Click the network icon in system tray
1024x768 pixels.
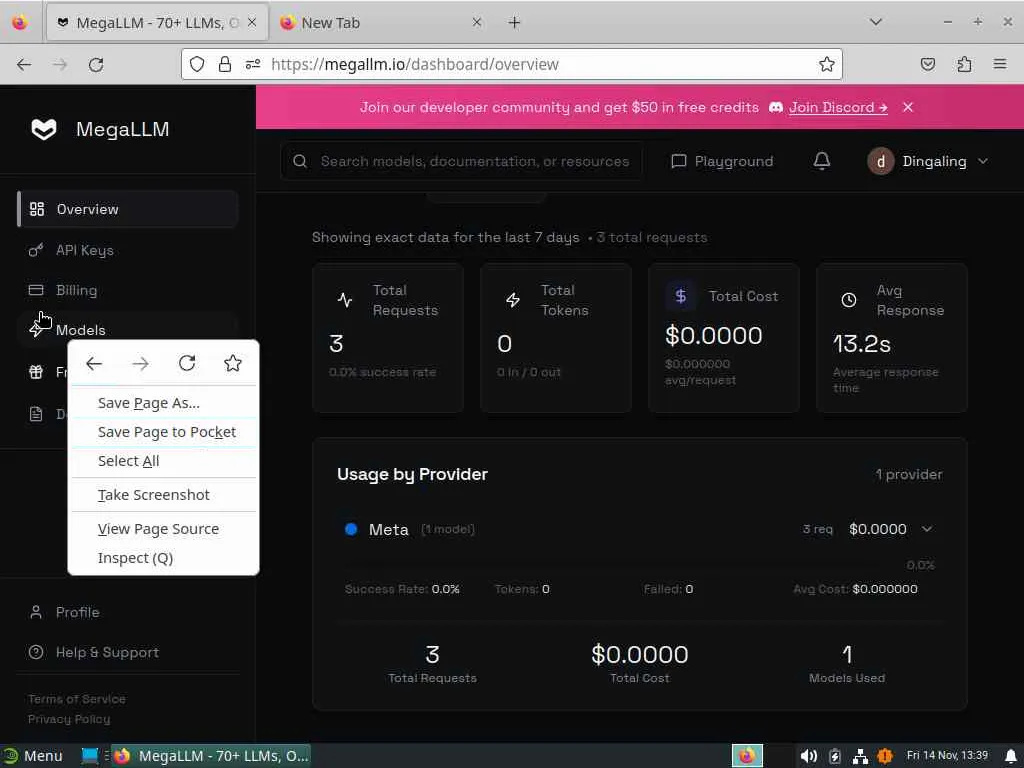point(860,756)
